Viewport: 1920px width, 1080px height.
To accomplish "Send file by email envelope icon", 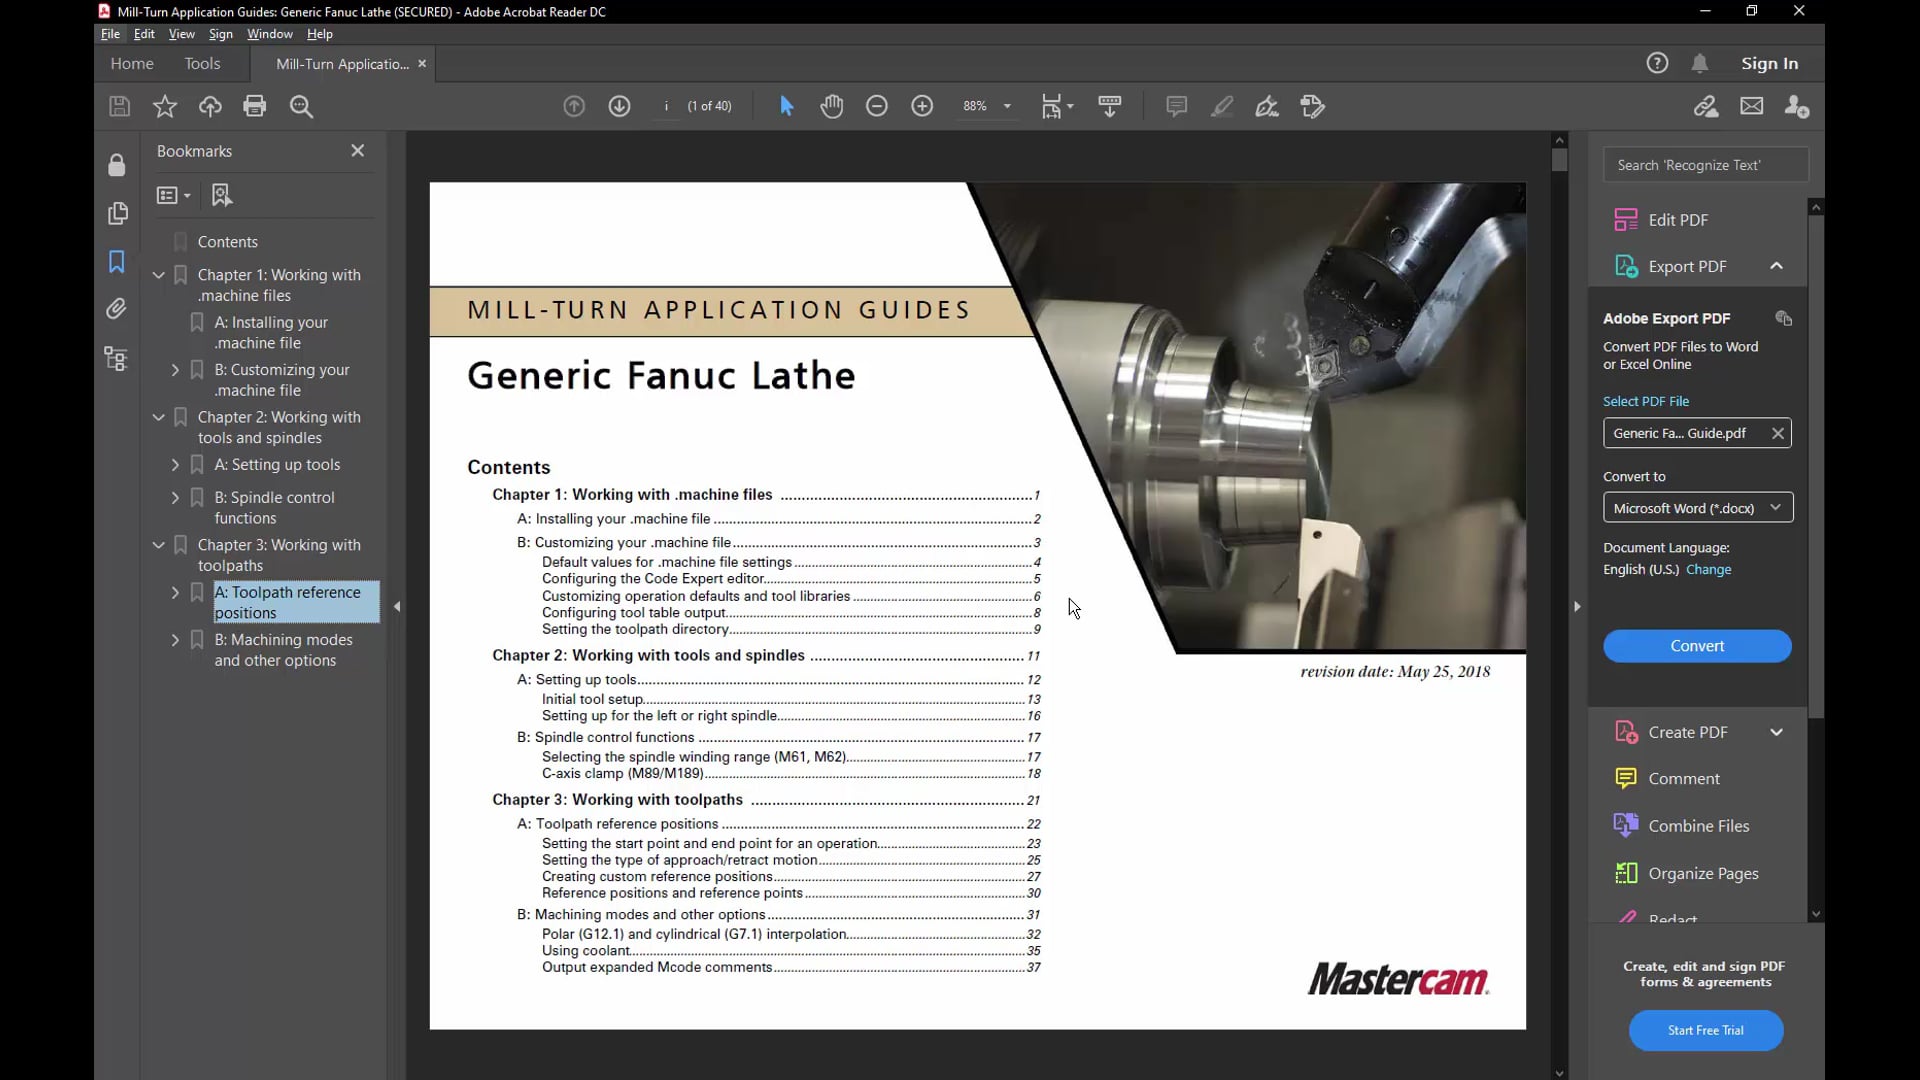I will coord(1752,106).
